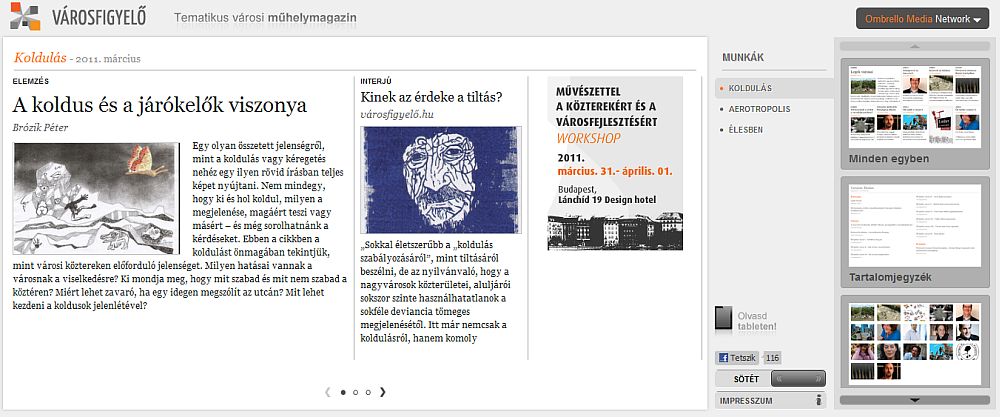Screen dimensions: 1000x417
Task: Click the tablet icon beside Olvasd tableten
Action: click(x=723, y=318)
